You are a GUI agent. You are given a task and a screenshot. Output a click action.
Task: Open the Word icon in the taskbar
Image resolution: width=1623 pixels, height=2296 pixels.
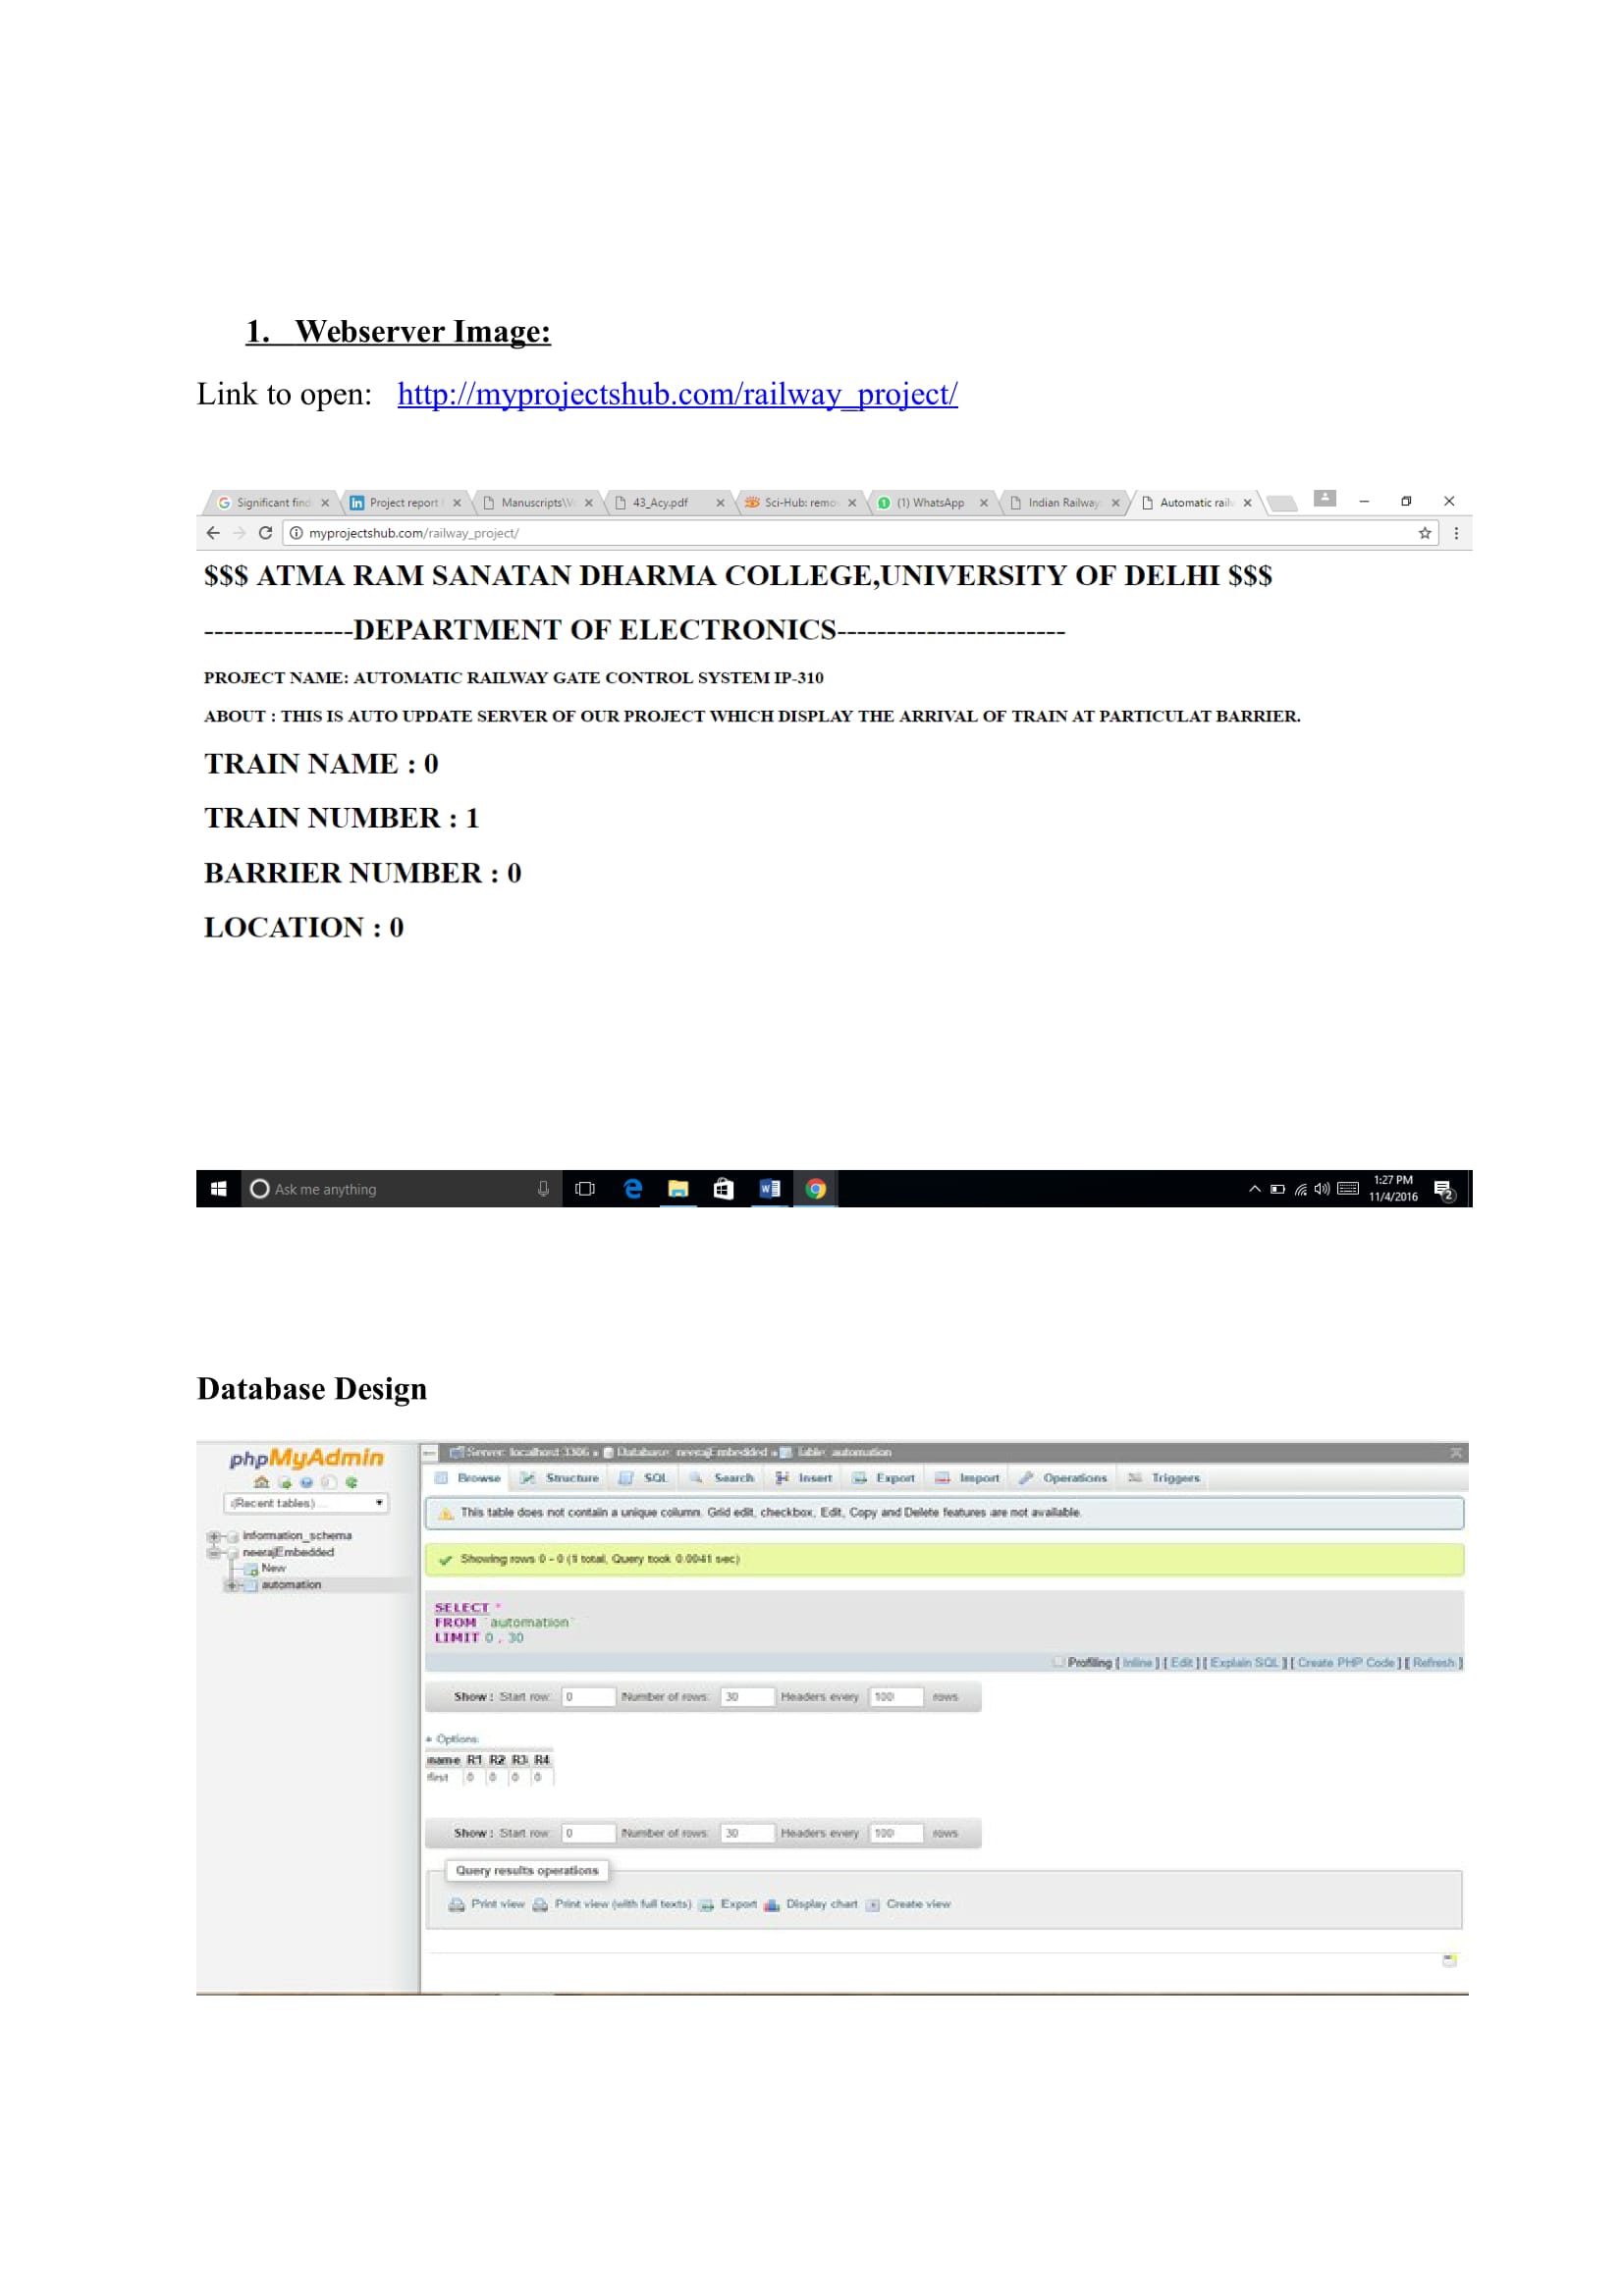point(769,1188)
